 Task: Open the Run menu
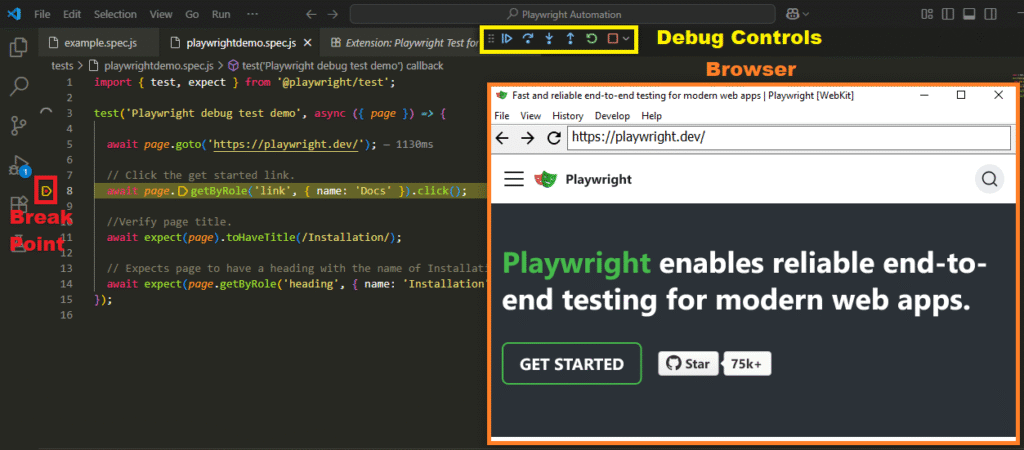click(x=221, y=14)
